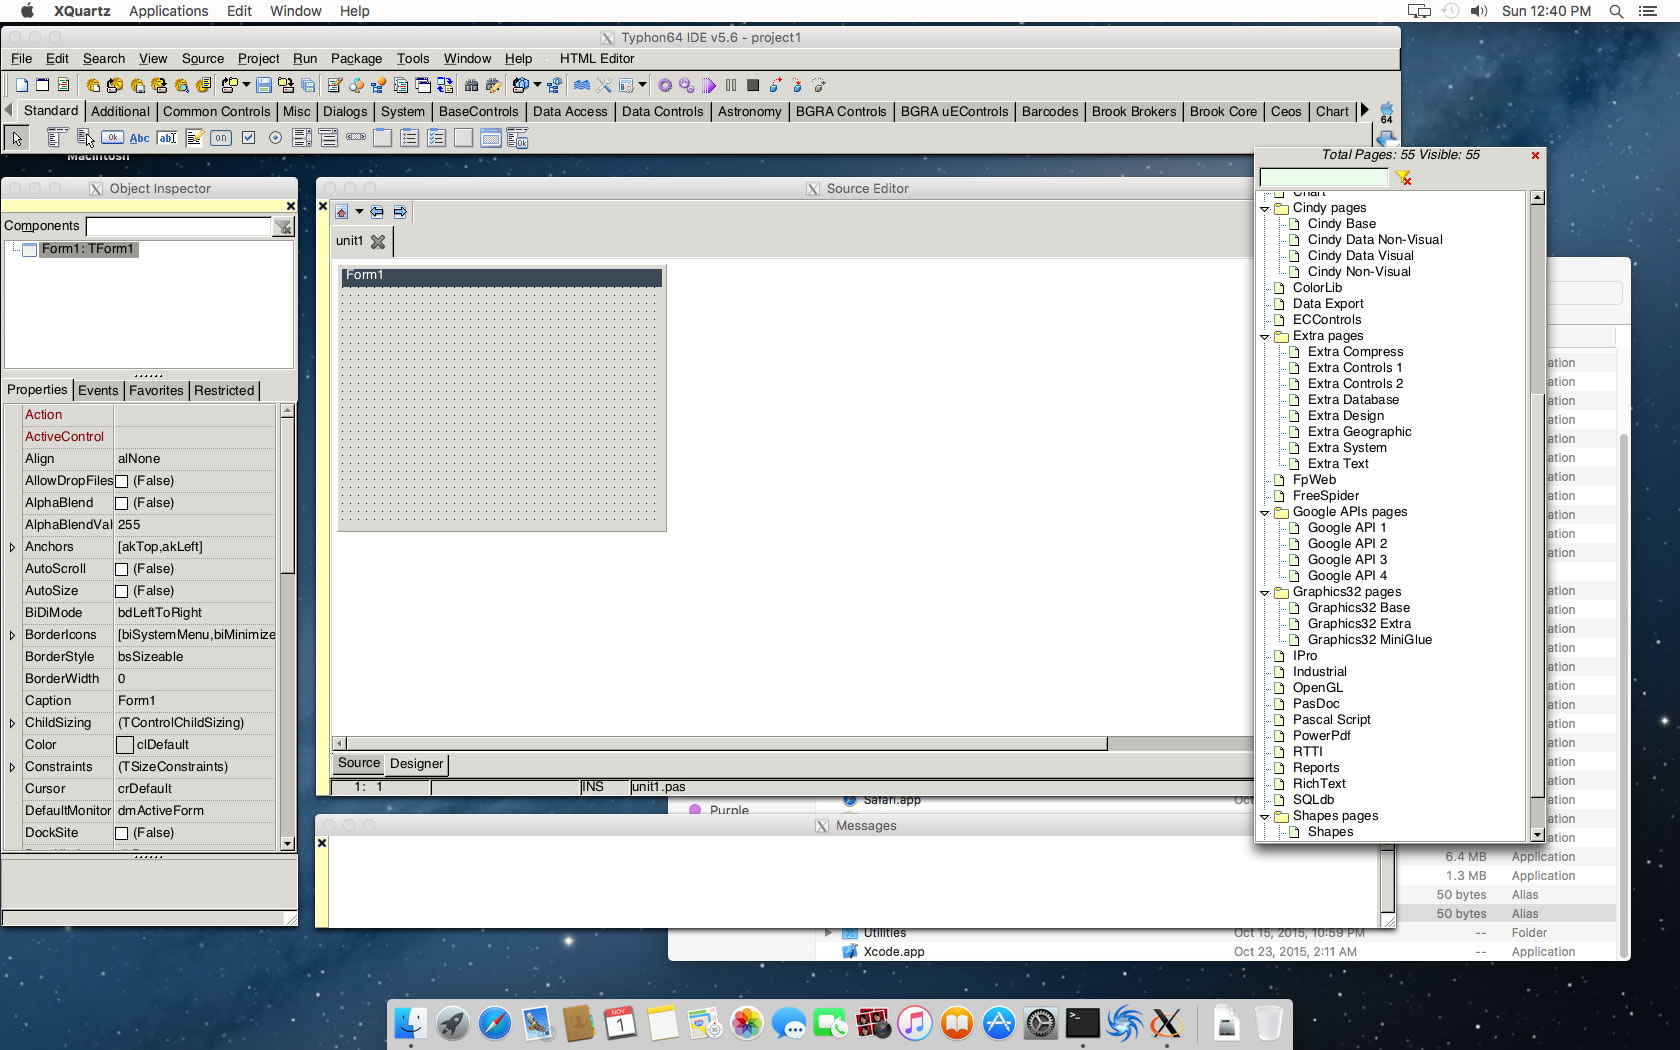
Task: Open Safari from the Dock
Action: 494,1023
